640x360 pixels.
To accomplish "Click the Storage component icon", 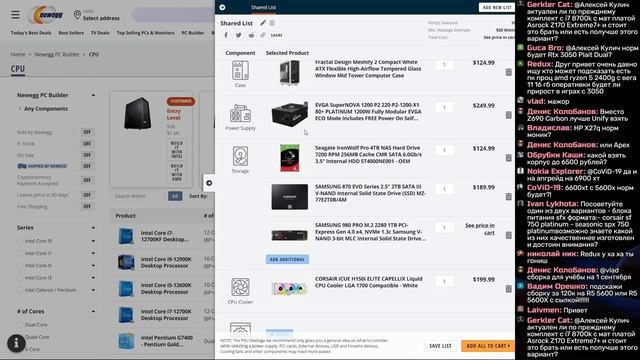I will click(240, 156).
